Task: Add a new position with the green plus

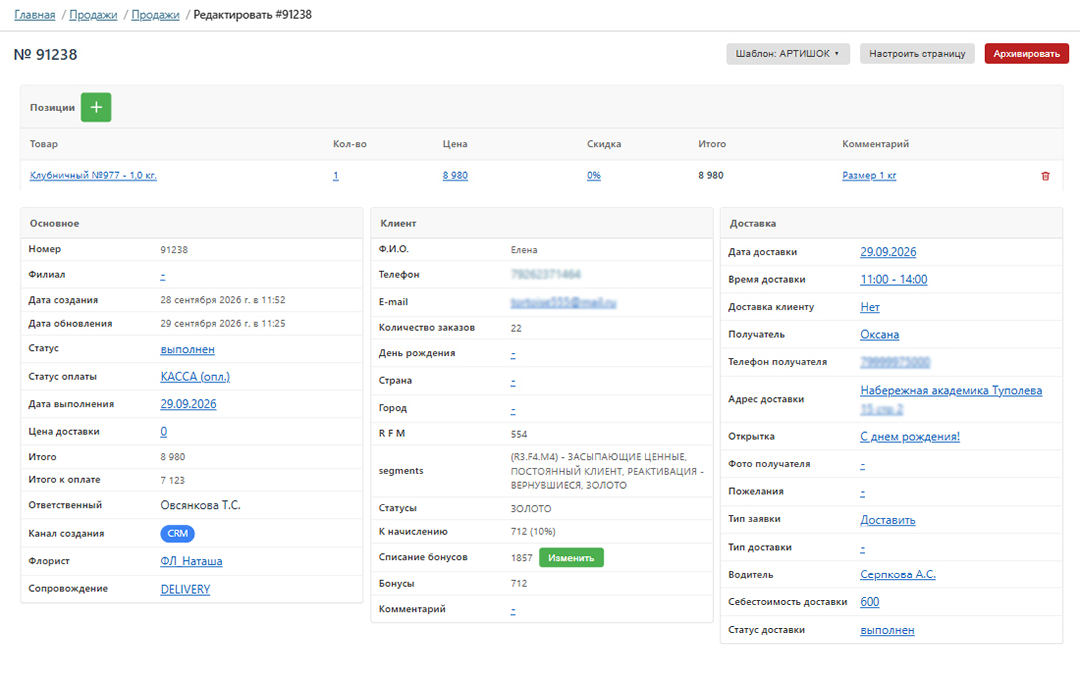Action: [x=96, y=107]
